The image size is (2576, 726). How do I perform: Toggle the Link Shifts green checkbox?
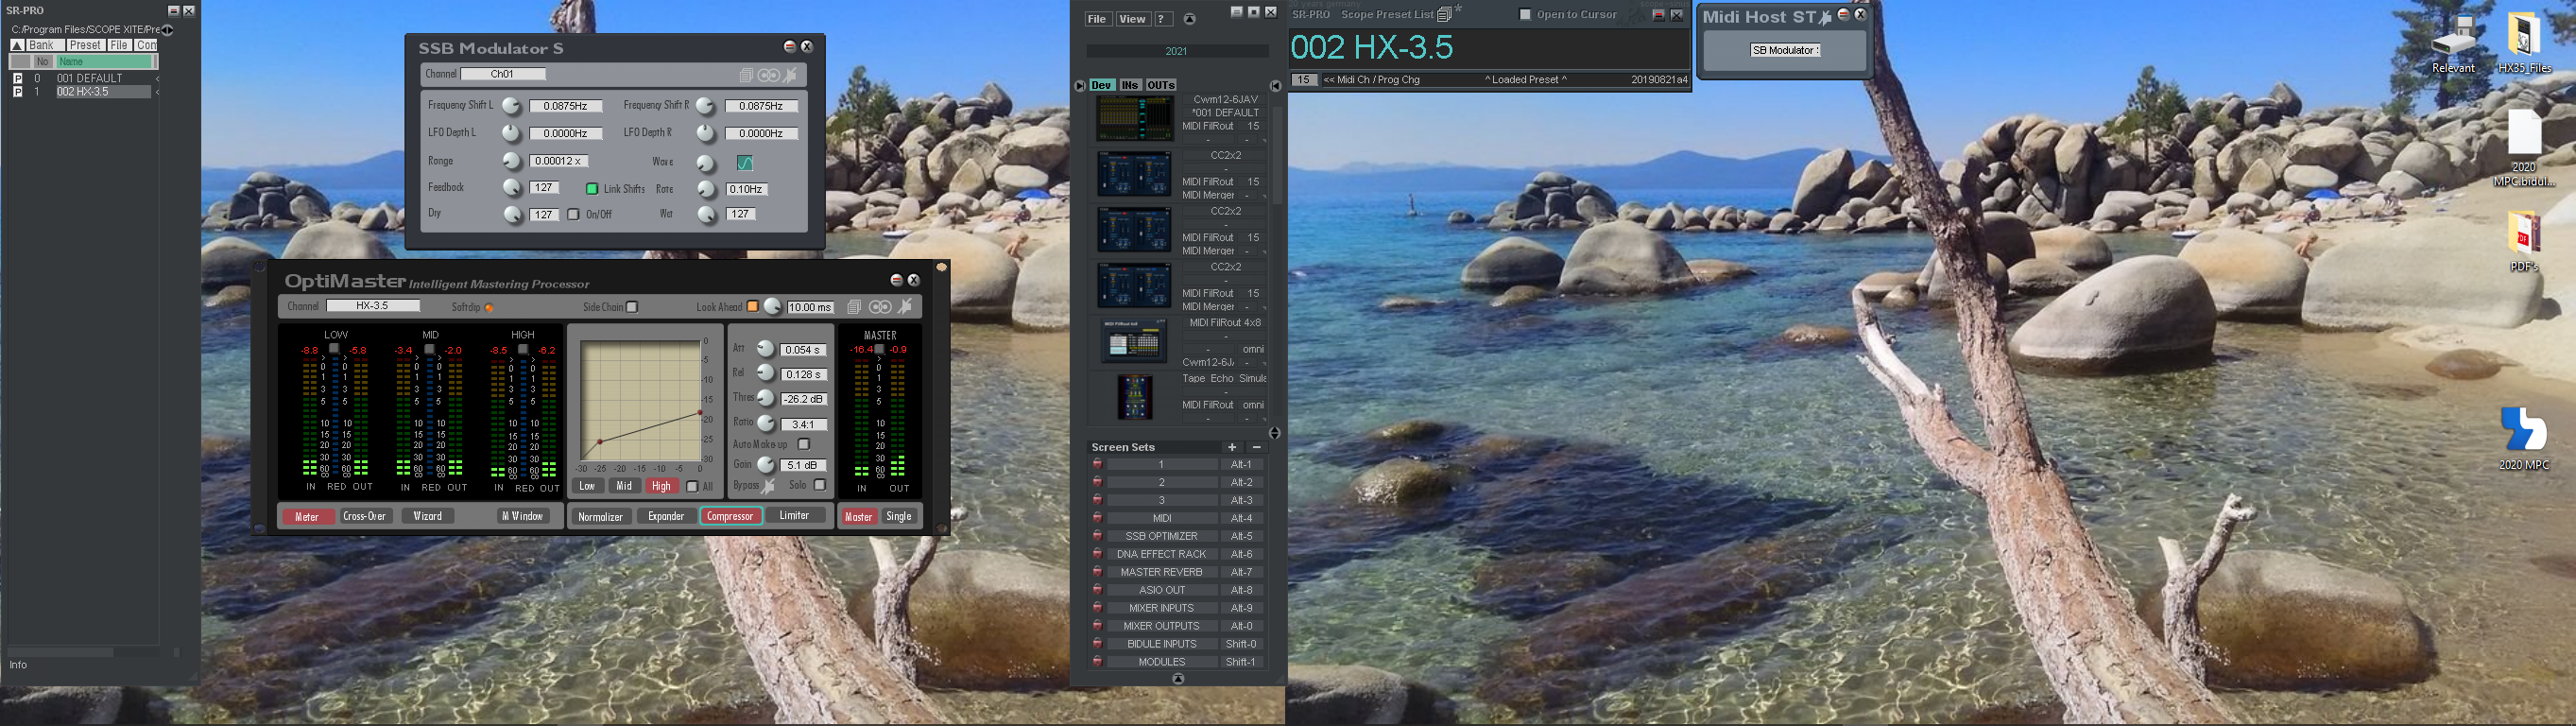pyautogui.click(x=592, y=189)
